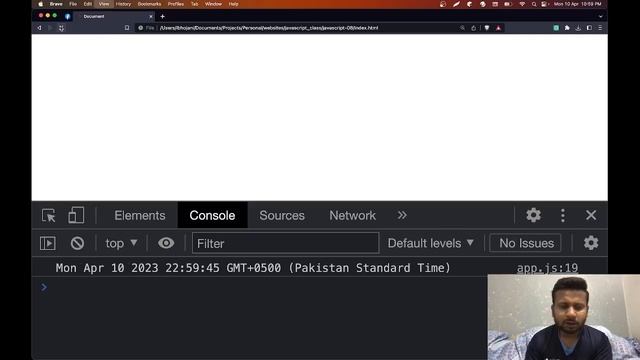Close the Document browser tab
Viewport: 640px width, 360px height.
pos(151,17)
